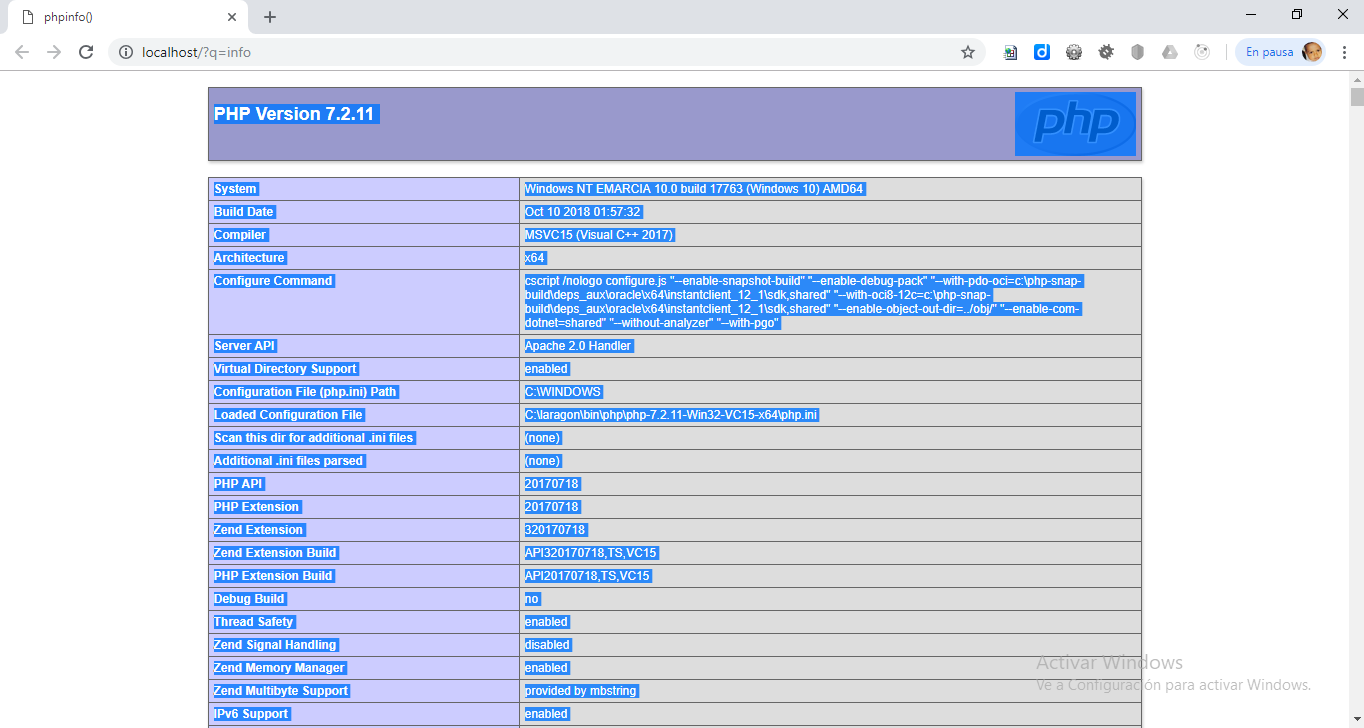Click the dark cog extension icon
Viewport: 1364px width, 728px height.
[1106, 52]
